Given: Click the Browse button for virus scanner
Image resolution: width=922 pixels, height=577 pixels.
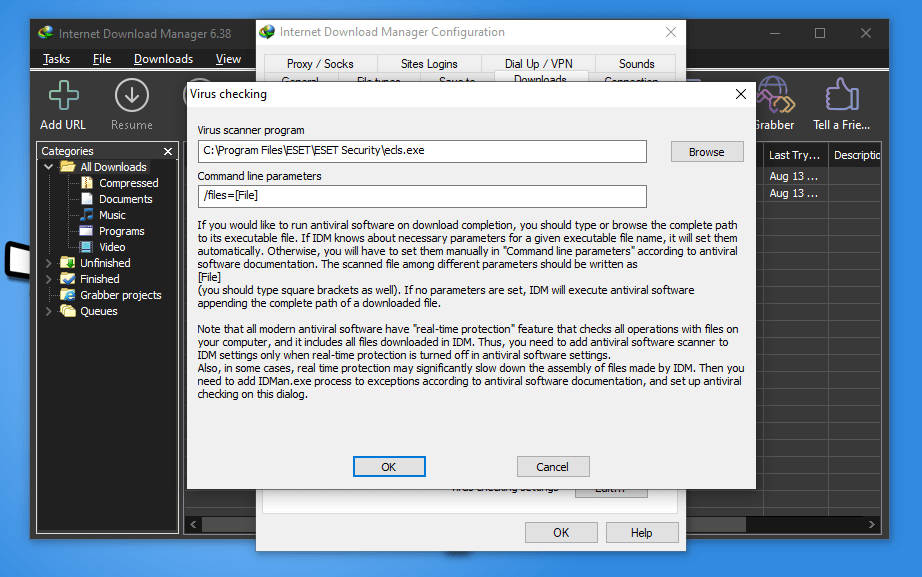Looking at the screenshot, I should coord(706,152).
